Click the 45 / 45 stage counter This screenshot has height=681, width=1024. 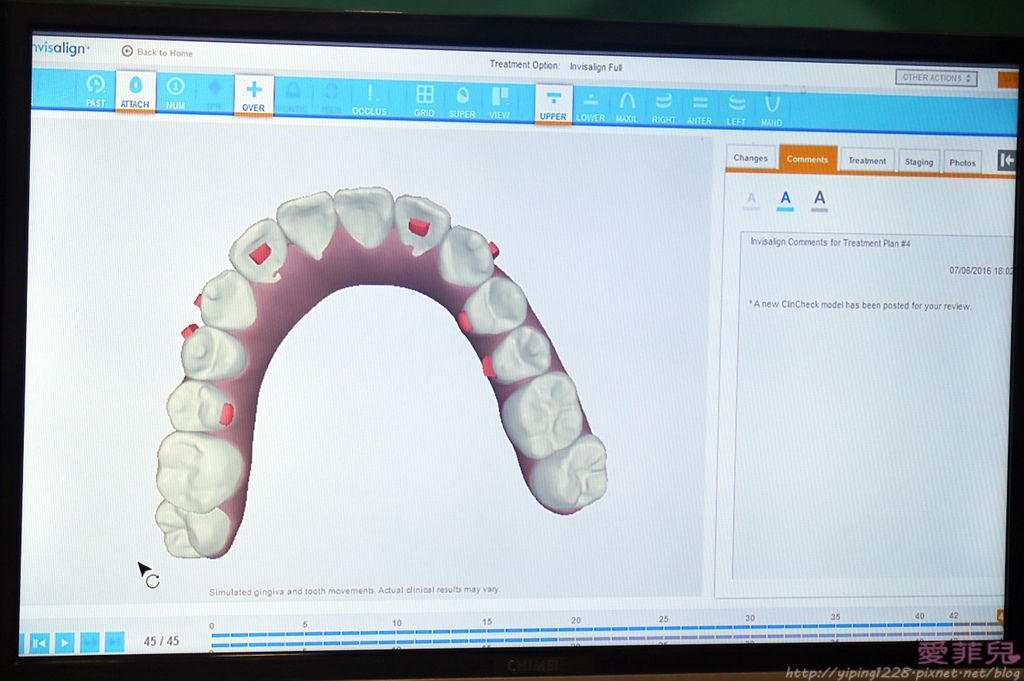click(x=161, y=641)
